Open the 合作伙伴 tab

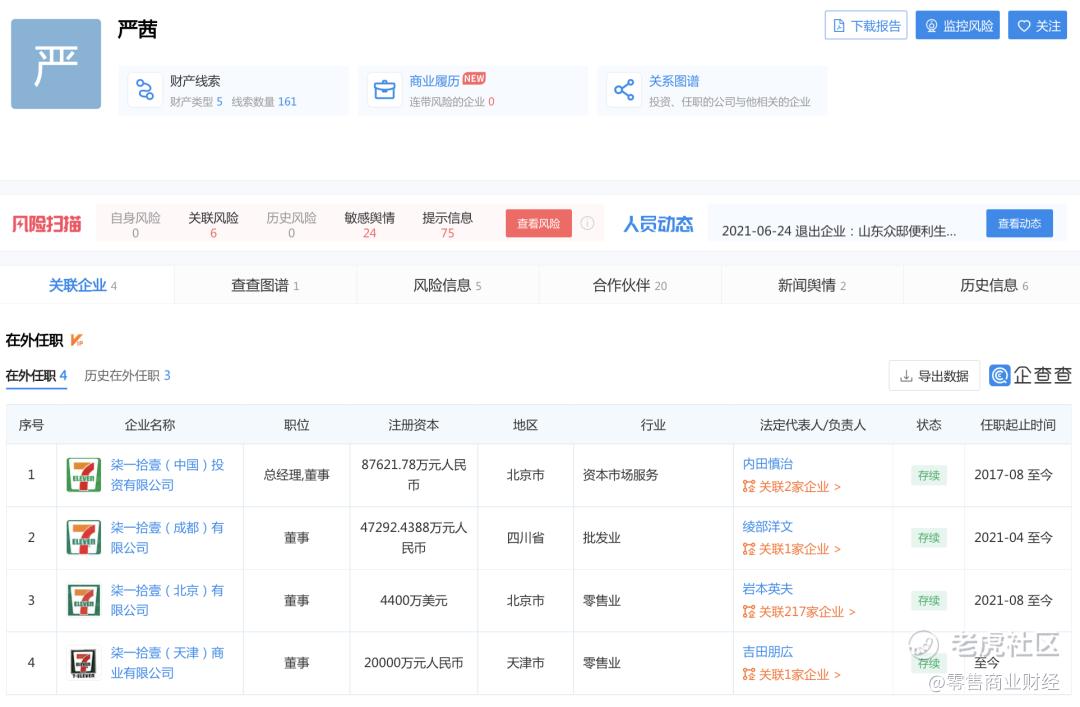point(629,286)
